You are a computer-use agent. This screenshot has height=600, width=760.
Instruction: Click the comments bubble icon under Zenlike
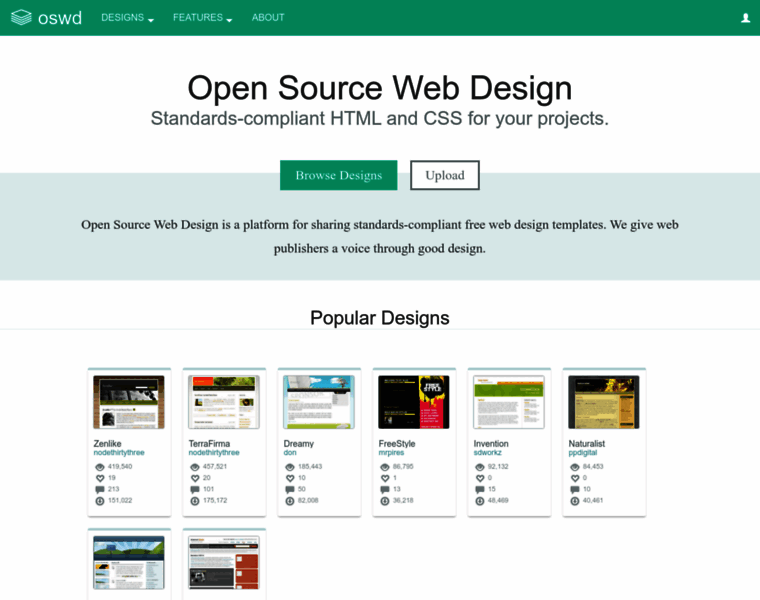[99, 489]
